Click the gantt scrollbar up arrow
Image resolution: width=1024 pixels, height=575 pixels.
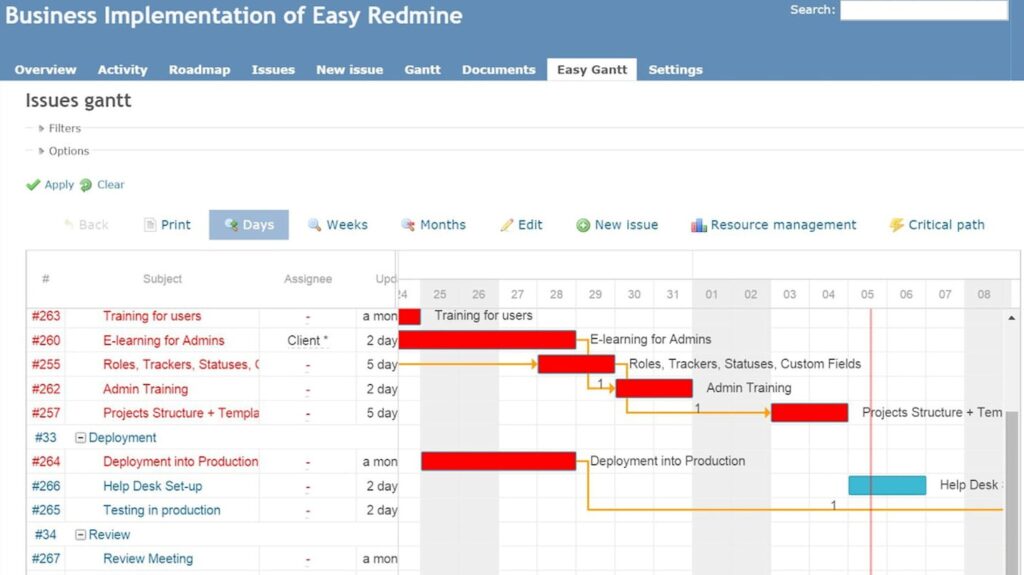[x=1012, y=318]
